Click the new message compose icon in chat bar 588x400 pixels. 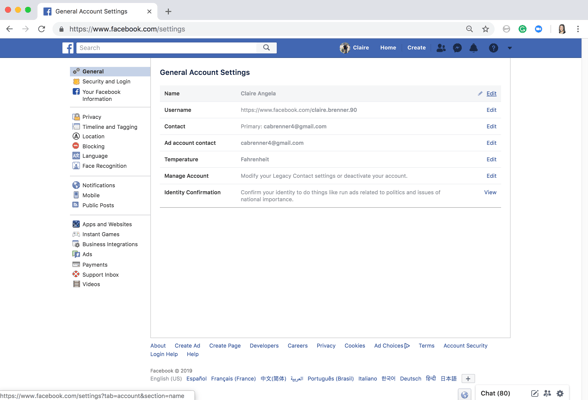click(x=535, y=393)
